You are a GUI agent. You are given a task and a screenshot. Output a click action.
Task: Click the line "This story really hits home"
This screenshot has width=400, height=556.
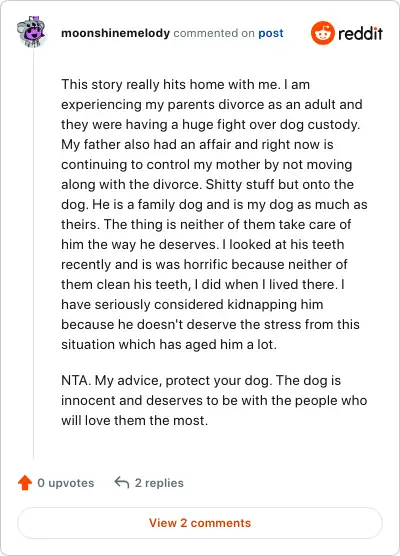(185, 84)
